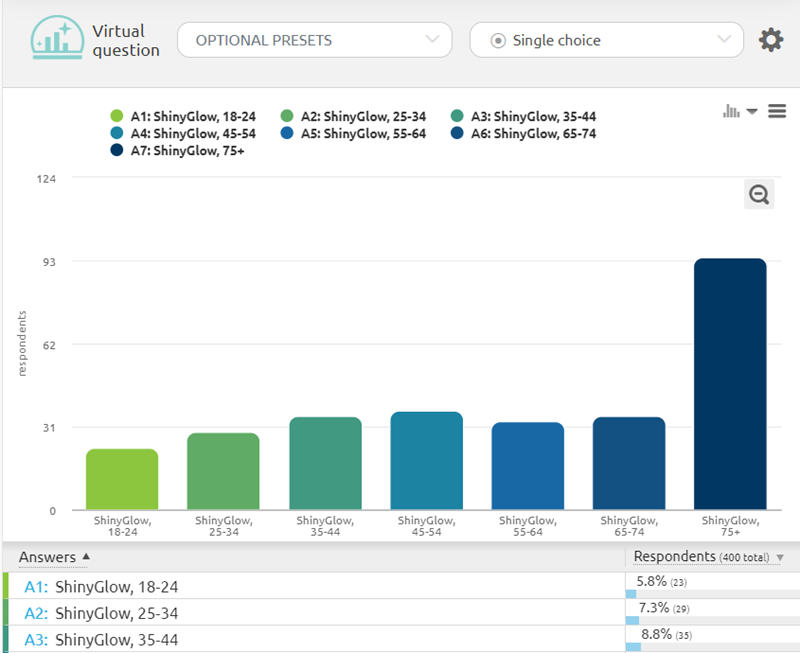
Task: Open the settings gear icon
Action: click(770, 41)
